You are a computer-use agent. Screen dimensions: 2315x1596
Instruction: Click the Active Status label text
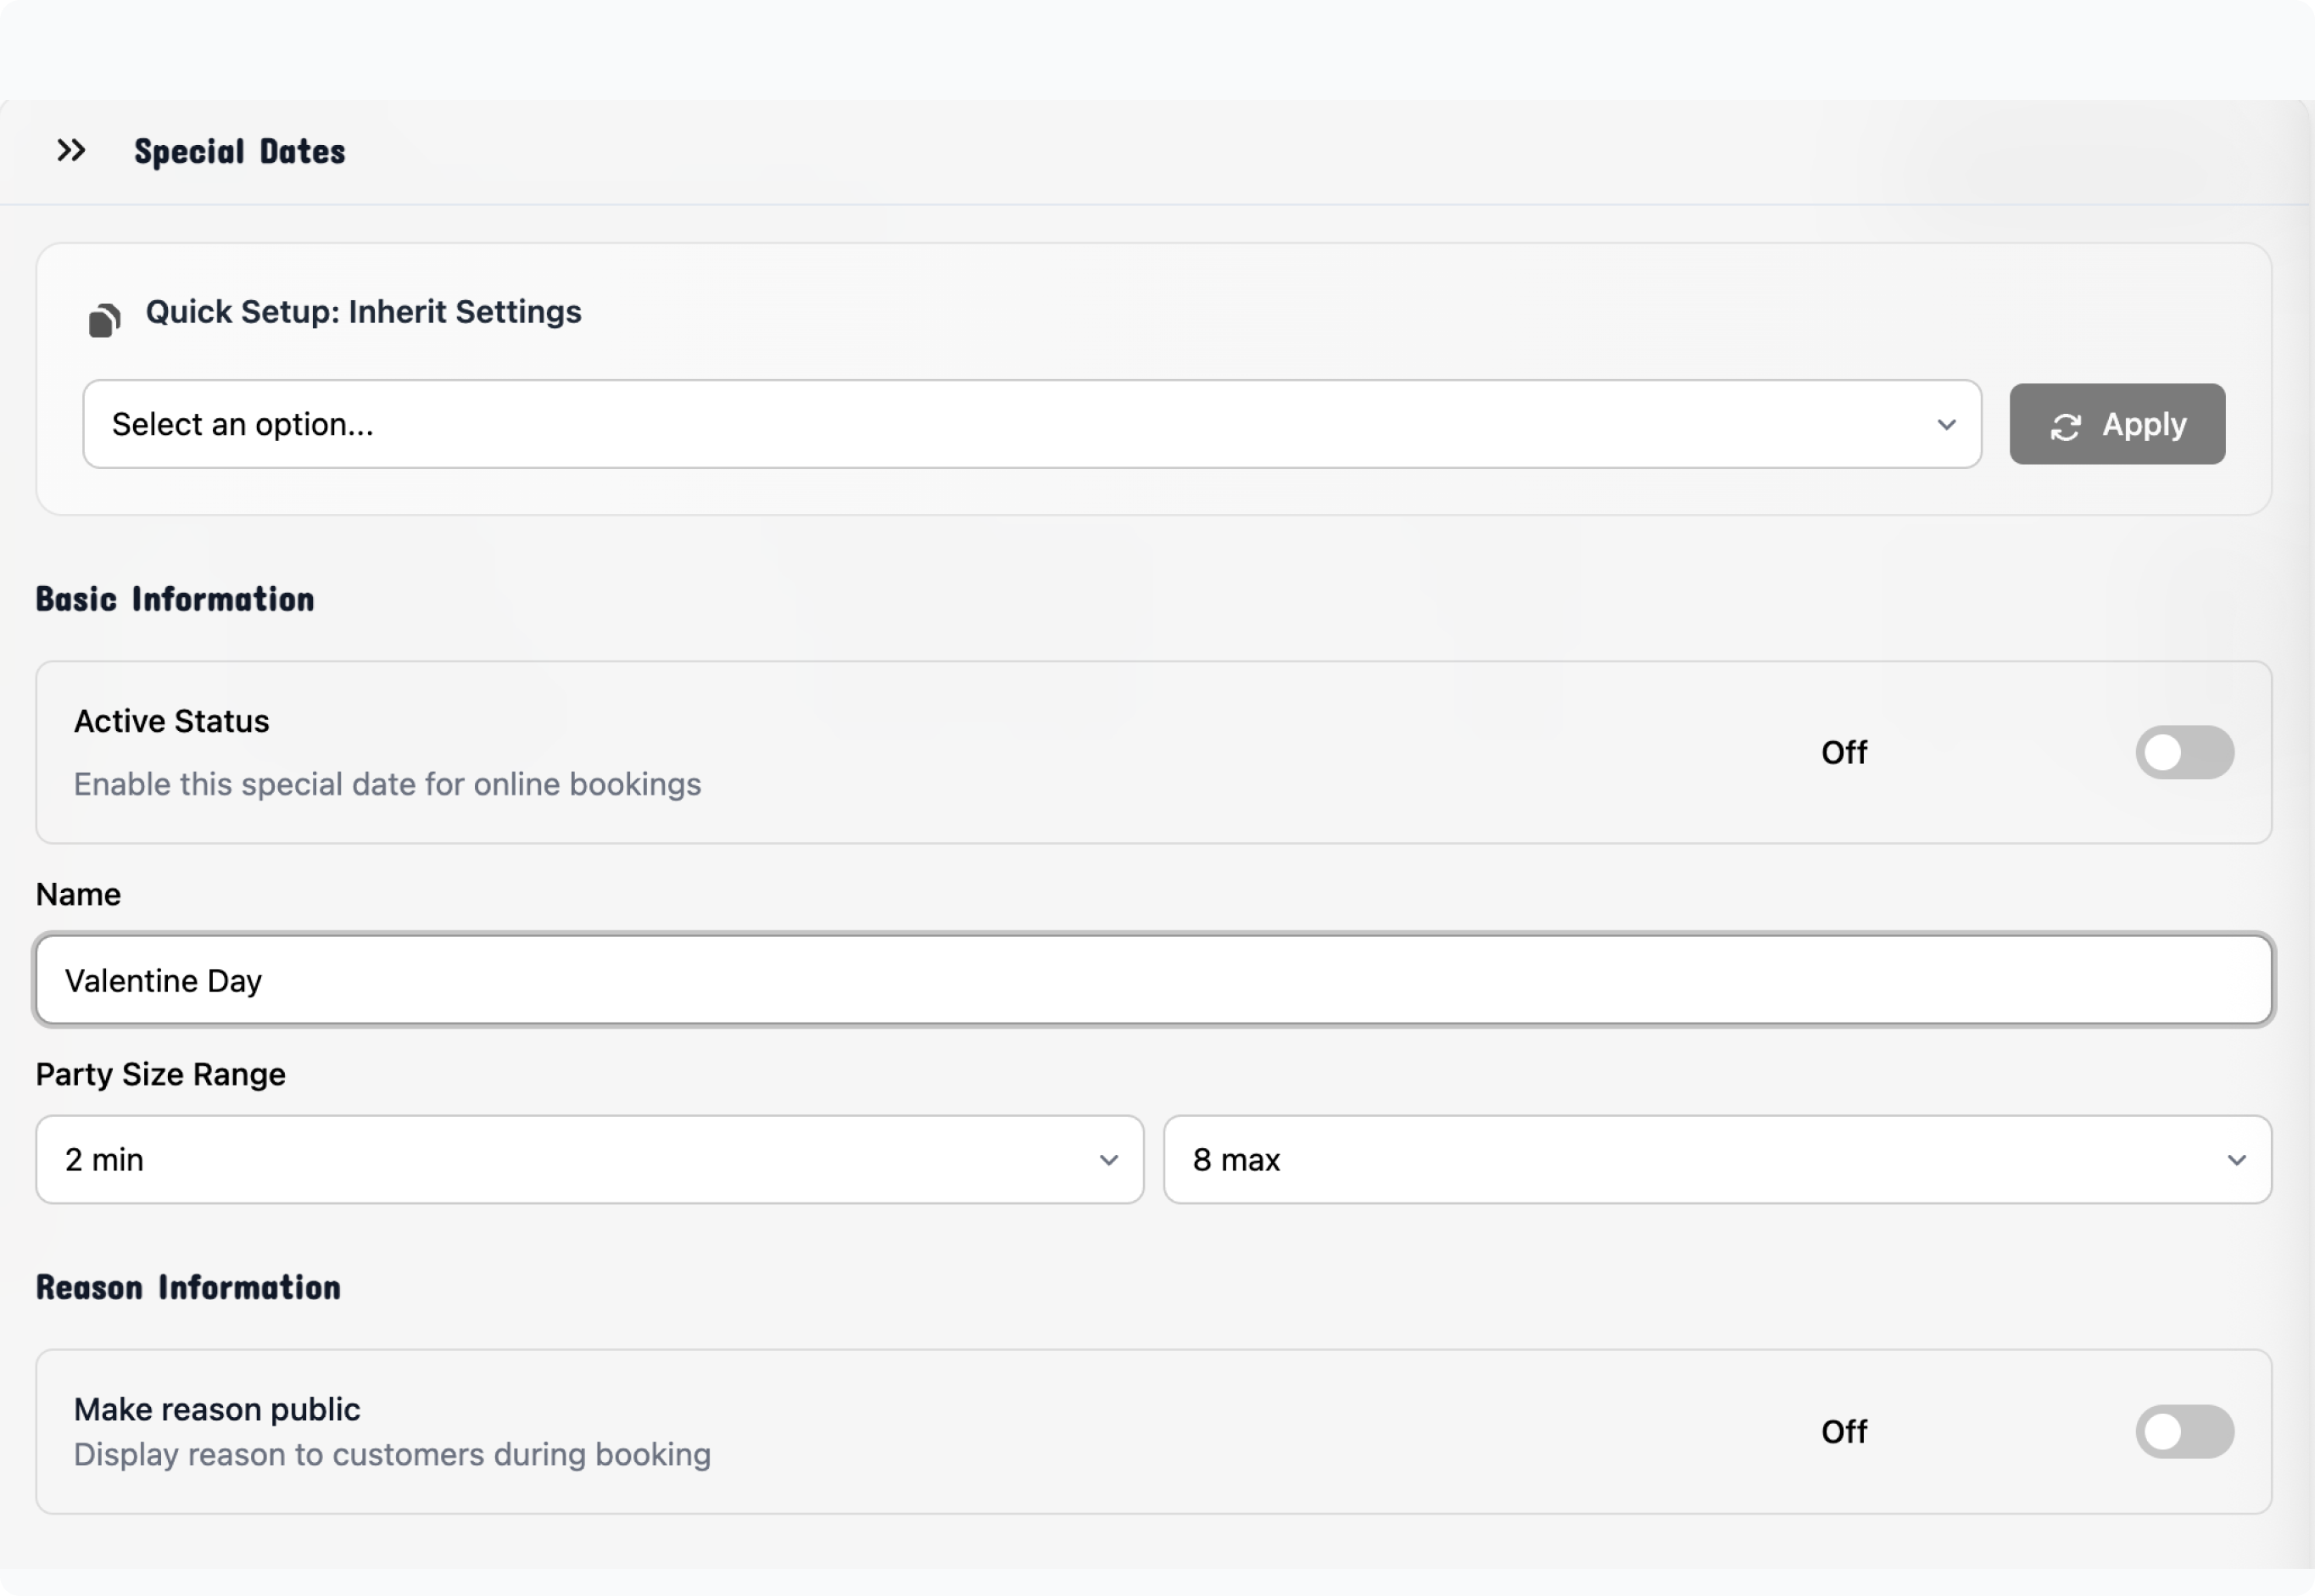(x=172, y=721)
